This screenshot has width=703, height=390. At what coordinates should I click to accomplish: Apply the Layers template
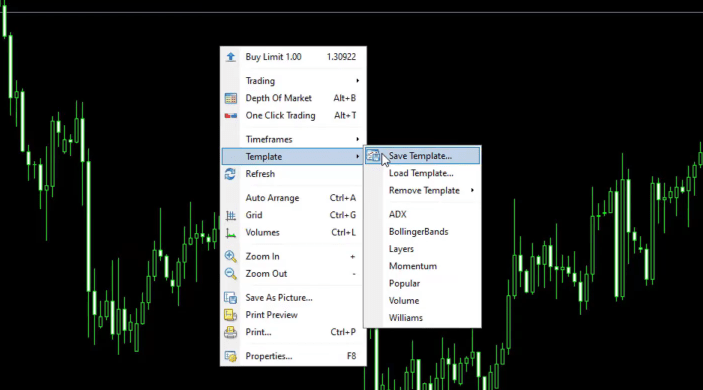[x=422, y=249]
